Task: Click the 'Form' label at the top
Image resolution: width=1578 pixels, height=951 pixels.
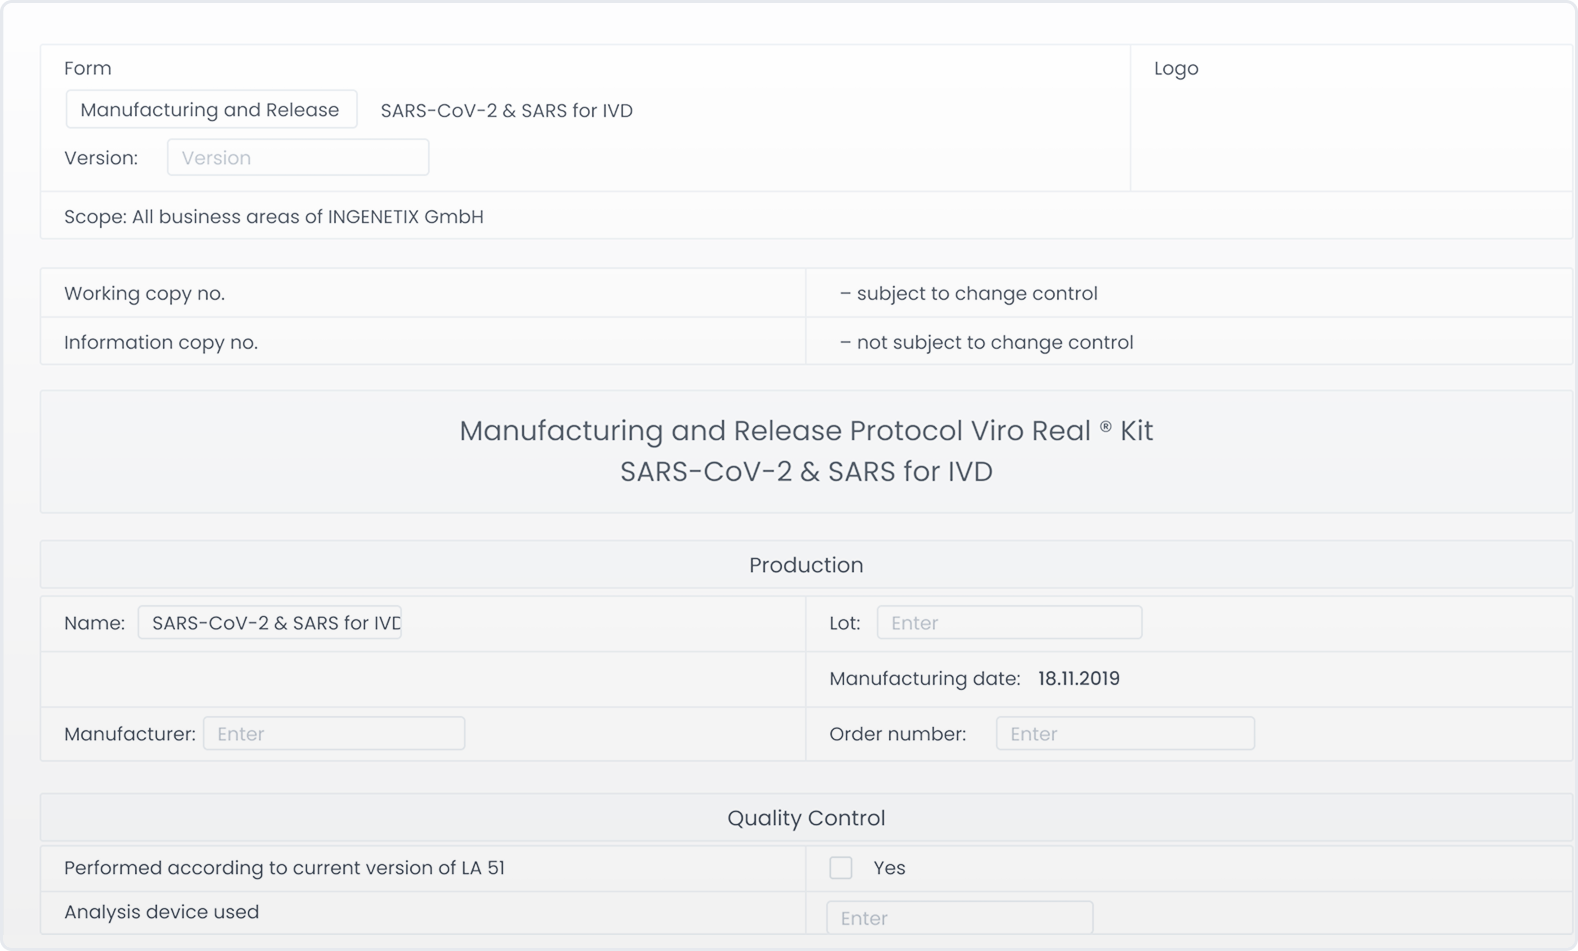Action: click(88, 69)
